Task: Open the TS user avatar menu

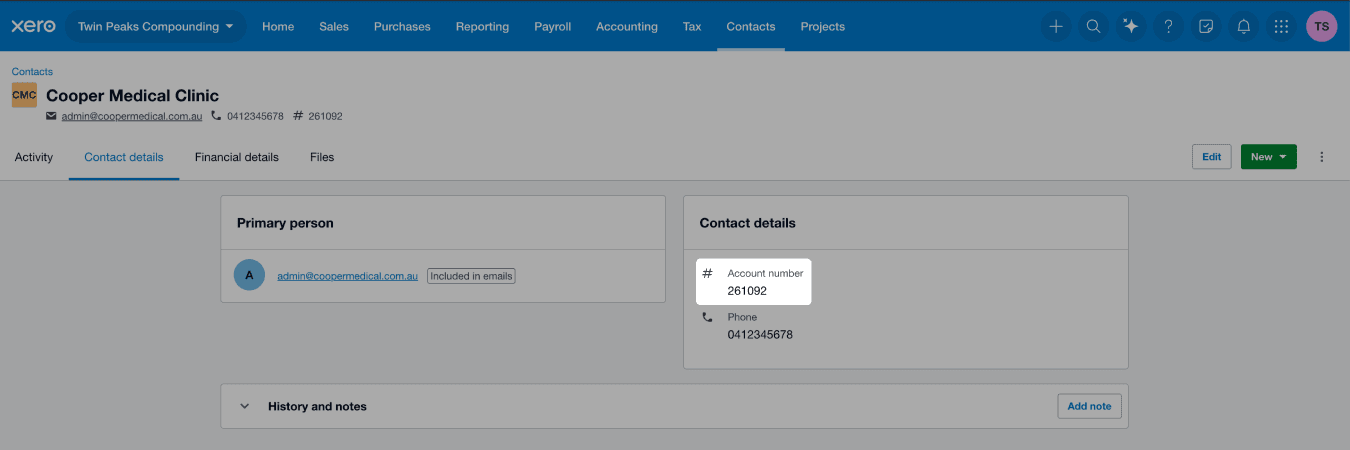Action: [1321, 27]
